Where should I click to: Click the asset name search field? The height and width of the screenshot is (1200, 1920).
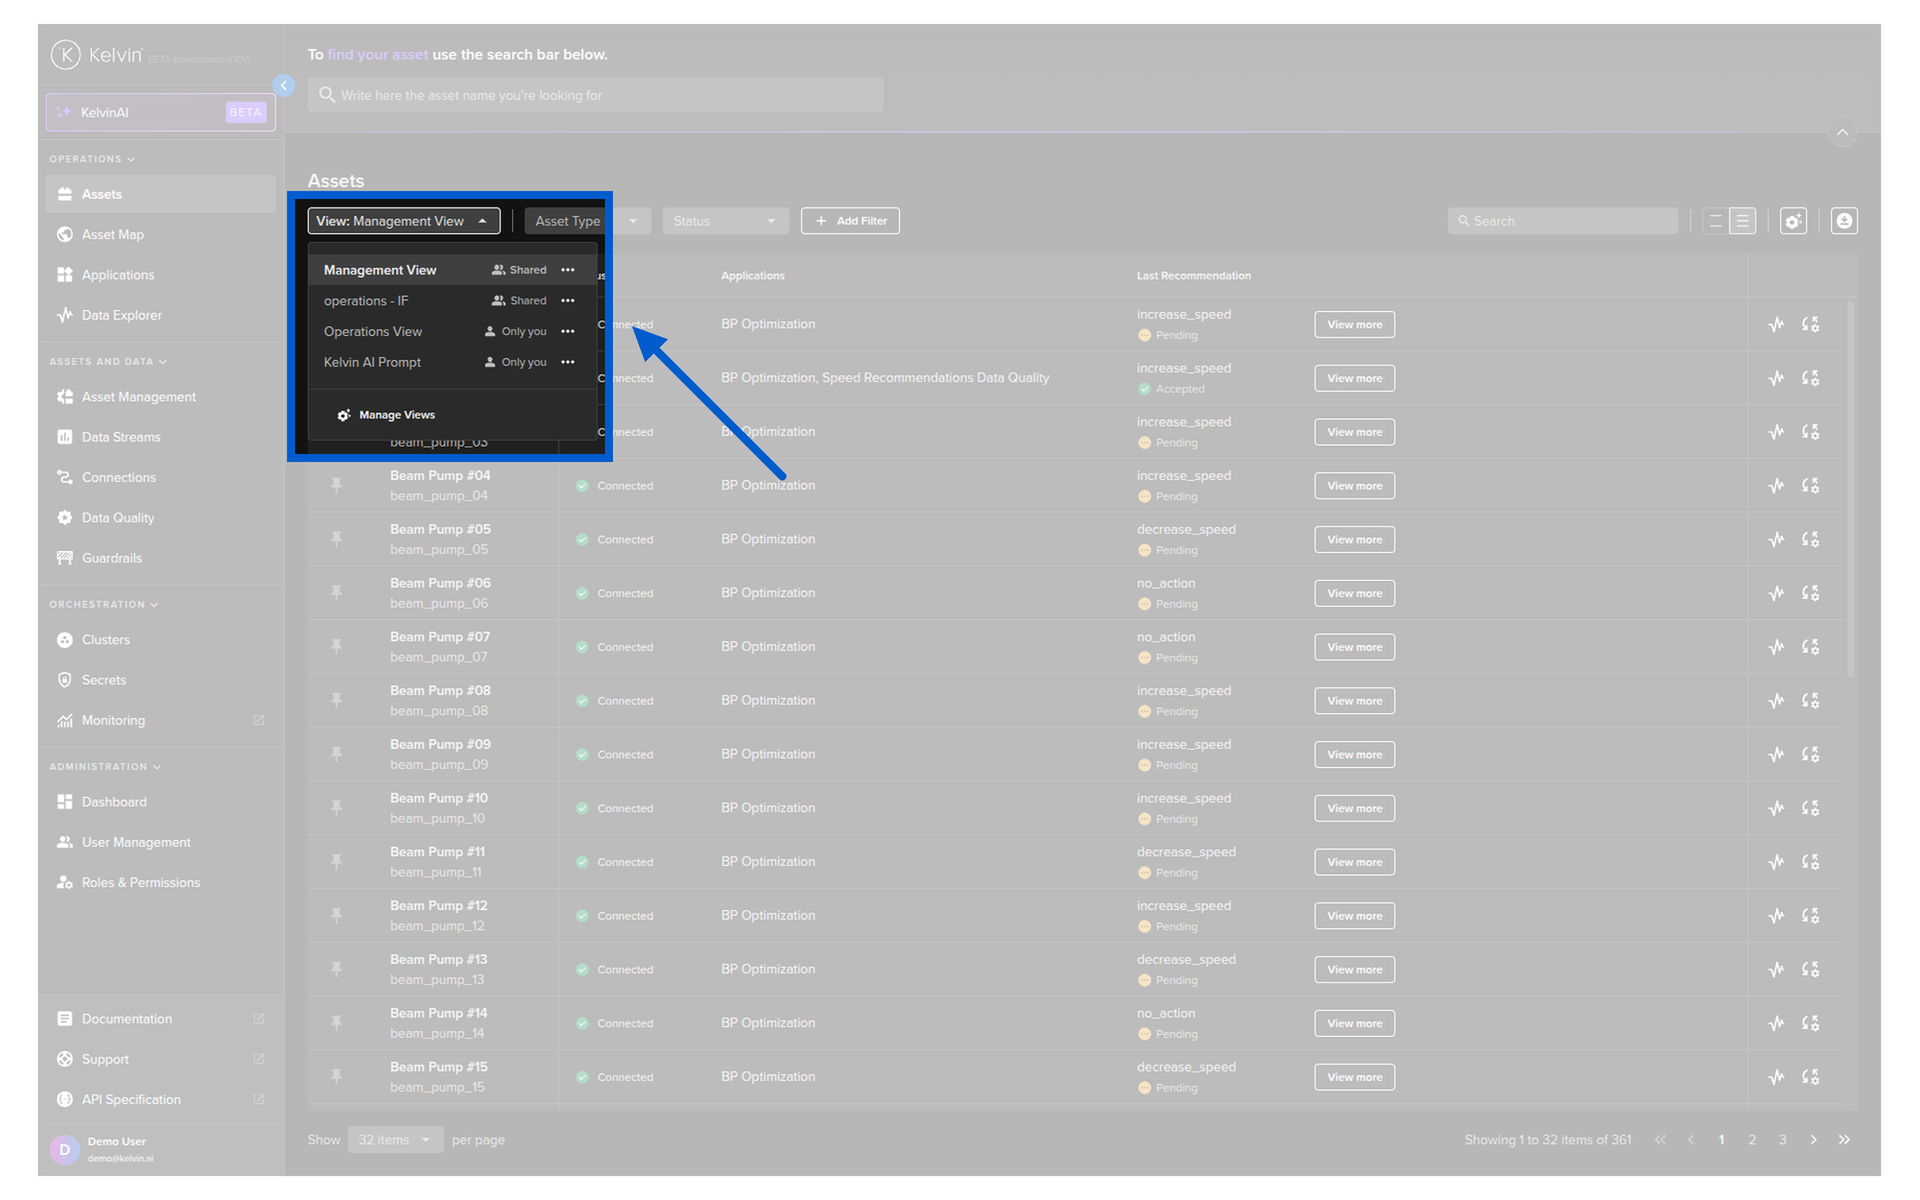[596, 95]
